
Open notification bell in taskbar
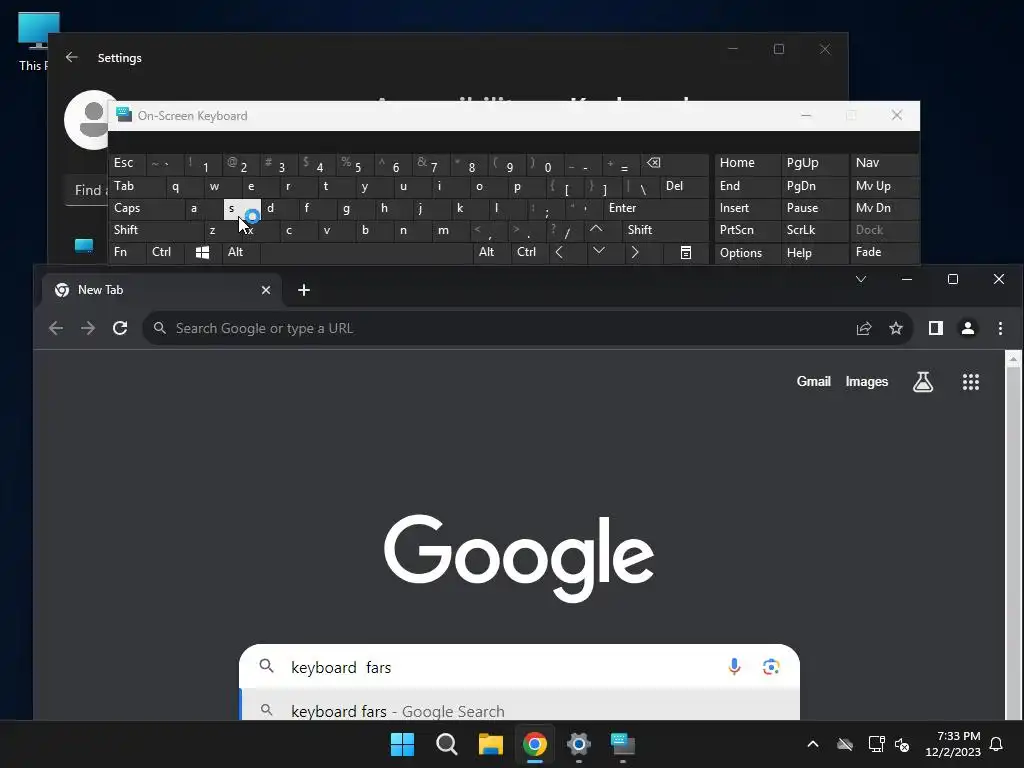tap(996, 744)
